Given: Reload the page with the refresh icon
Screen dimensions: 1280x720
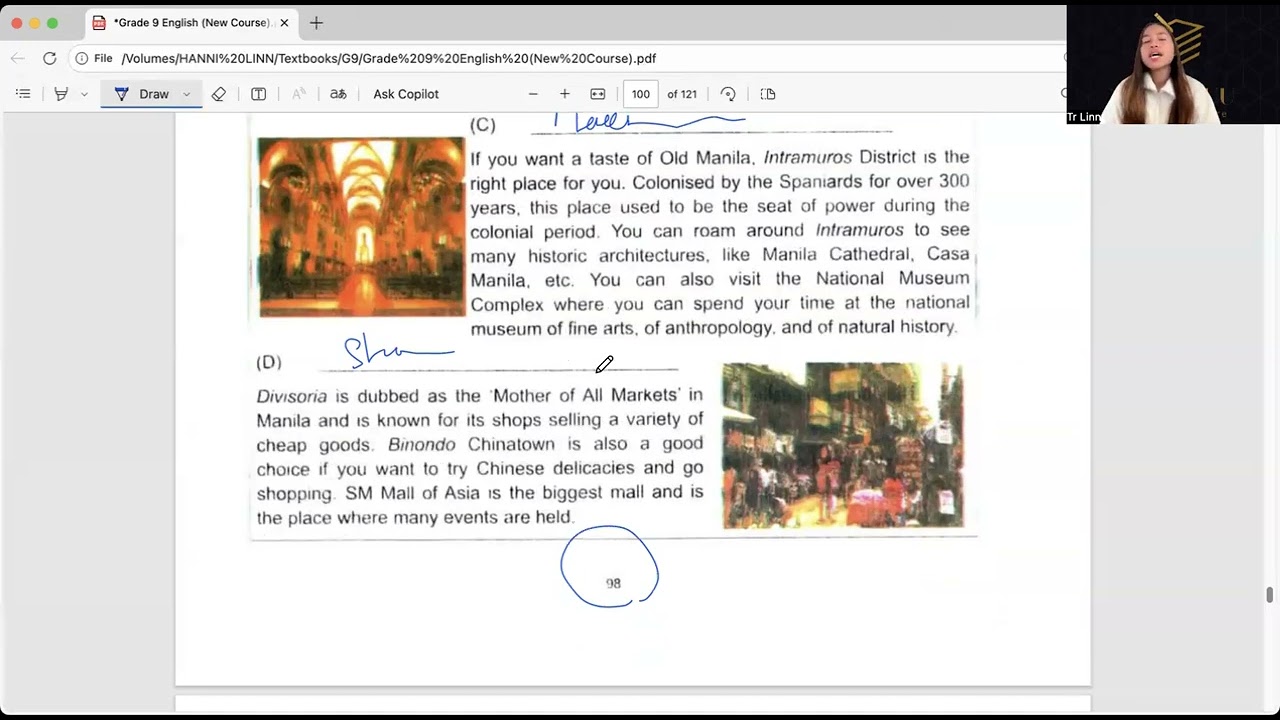Looking at the screenshot, I should [49, 58].
